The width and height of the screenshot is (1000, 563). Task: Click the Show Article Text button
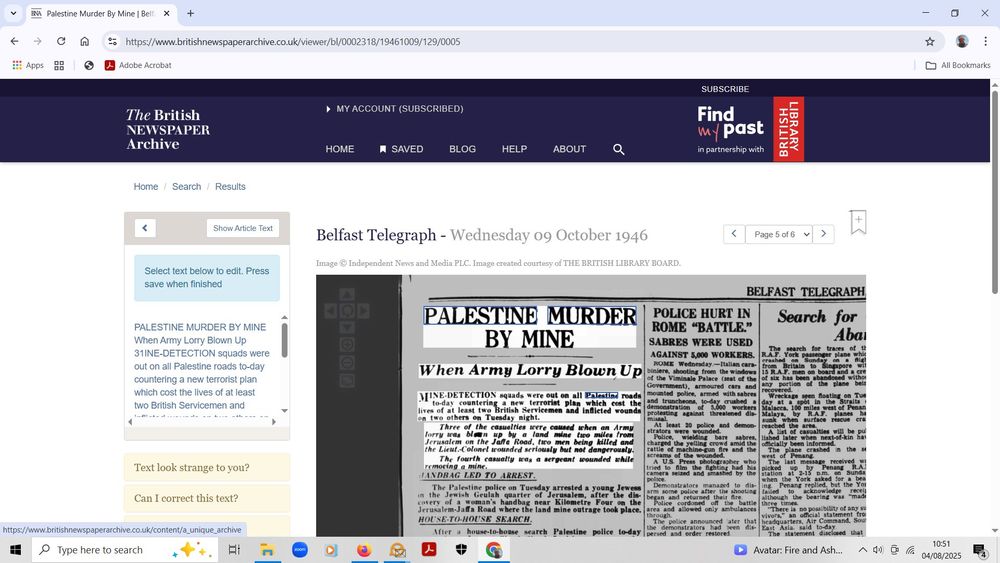(242, 228)
